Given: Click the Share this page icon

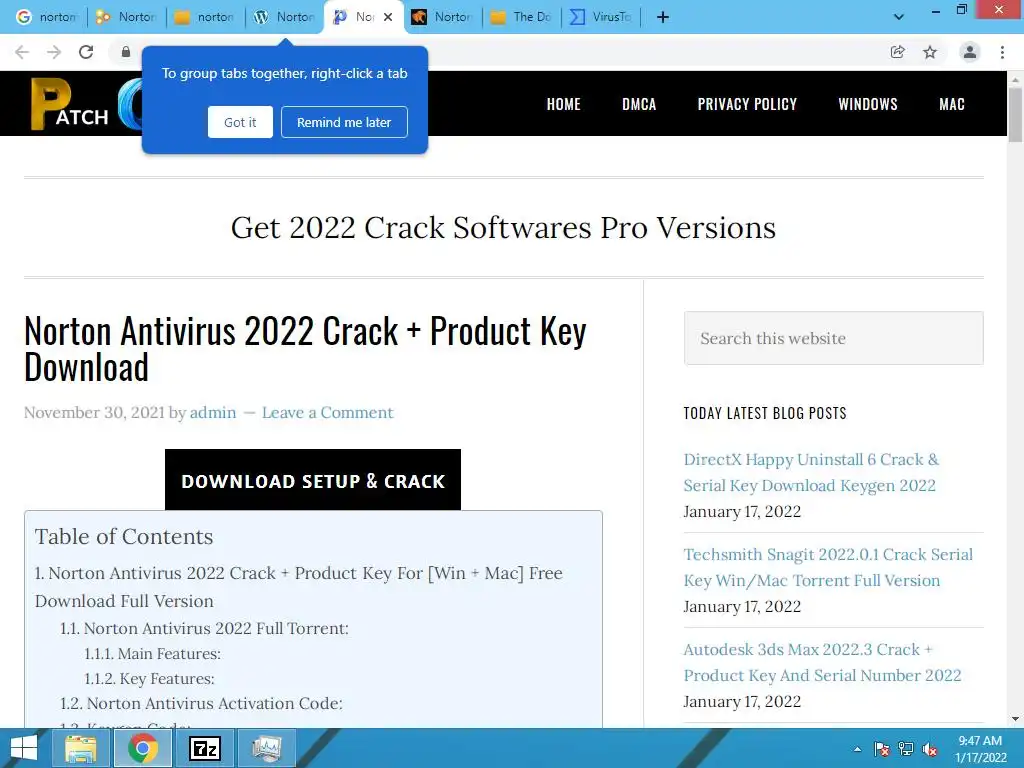Looking at the screenshot, I should click(x=898, y=52).
